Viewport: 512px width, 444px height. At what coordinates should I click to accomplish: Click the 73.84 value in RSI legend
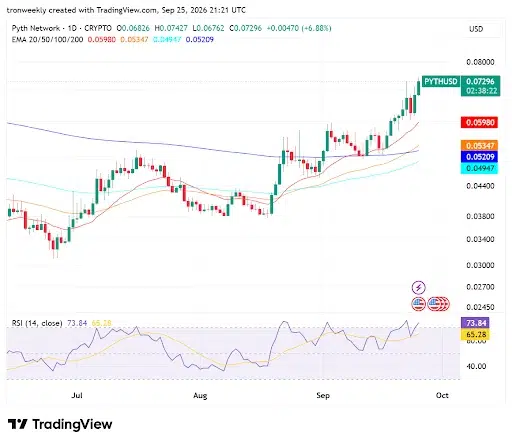(77, 323)
